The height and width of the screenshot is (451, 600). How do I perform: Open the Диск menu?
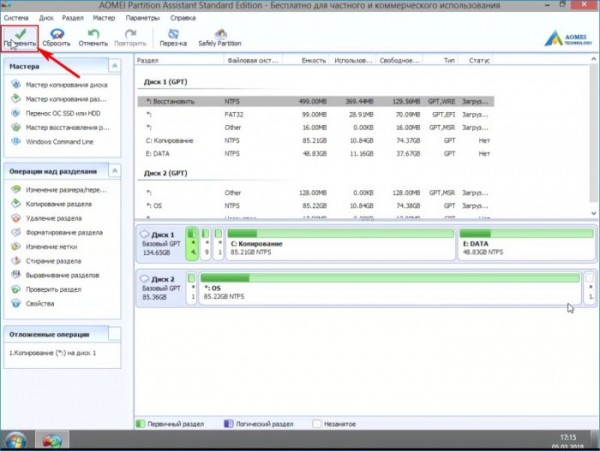46,18
